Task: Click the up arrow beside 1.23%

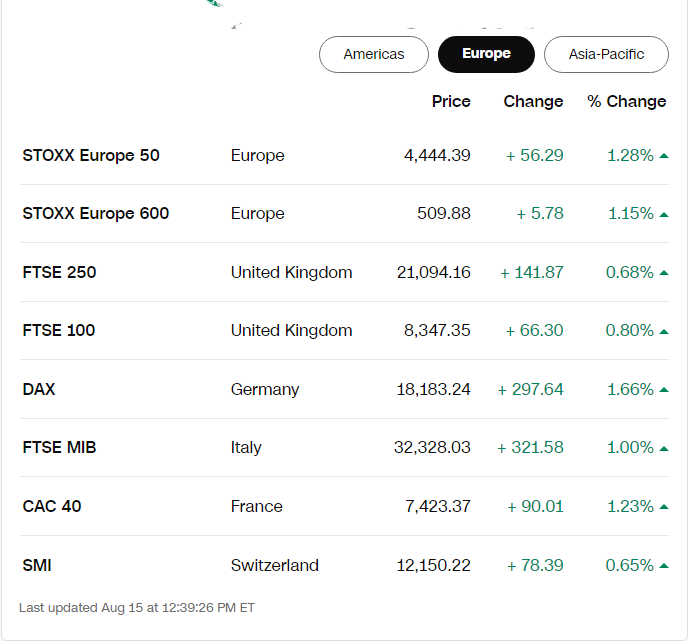Action: point(664,507)
